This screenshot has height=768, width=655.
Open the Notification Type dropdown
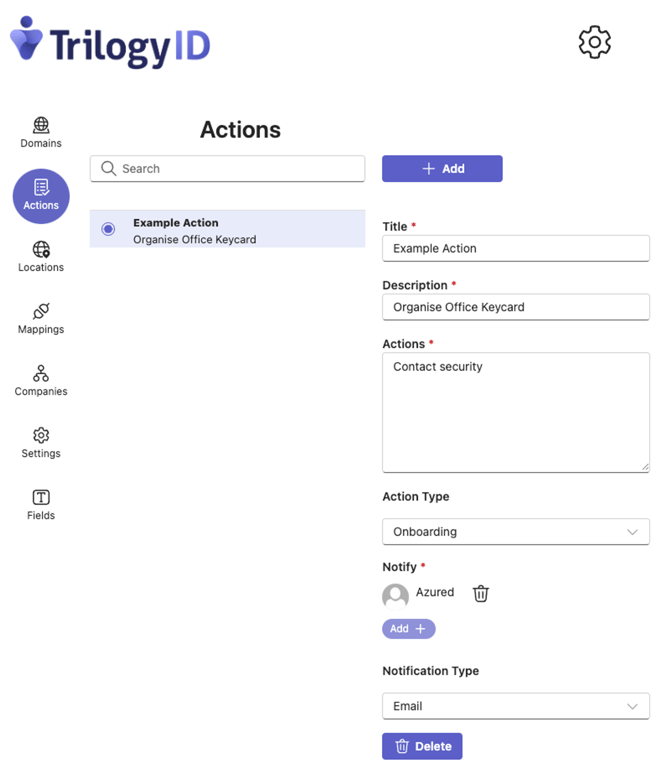pos(516,706)
